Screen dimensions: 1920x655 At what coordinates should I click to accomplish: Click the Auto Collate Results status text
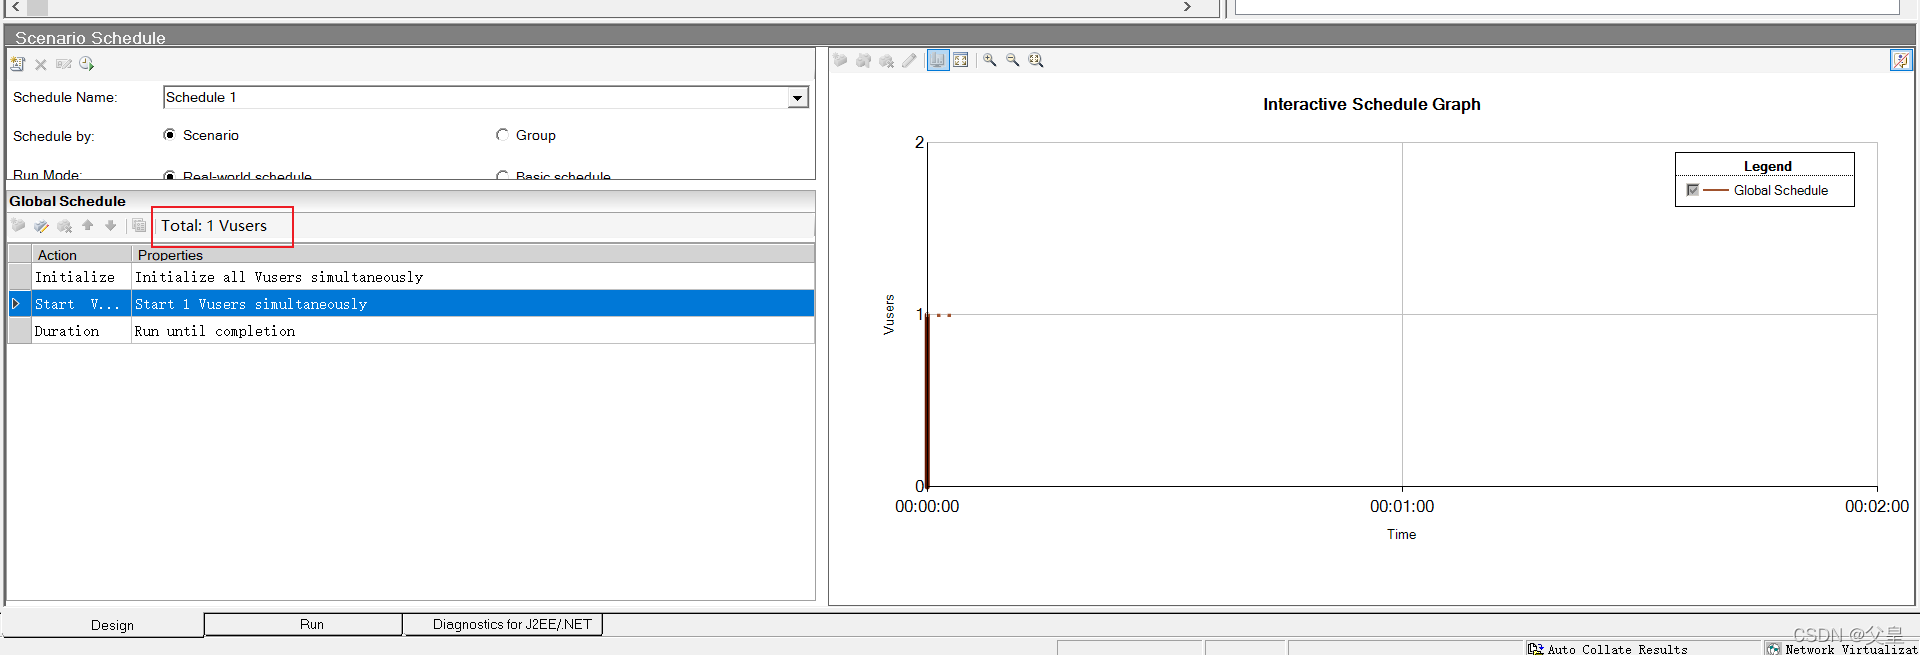1617,649
